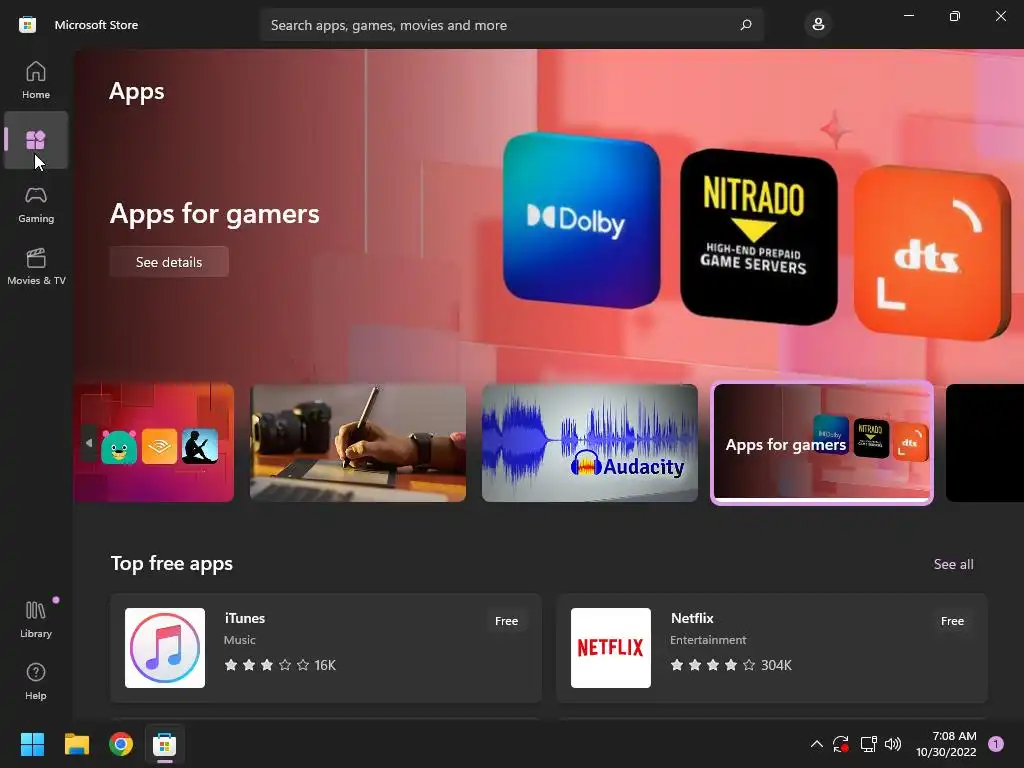Click Free button for Netflix
Image resolution: width=1024 pixels, height=768 pixels.
click(952, 621)
